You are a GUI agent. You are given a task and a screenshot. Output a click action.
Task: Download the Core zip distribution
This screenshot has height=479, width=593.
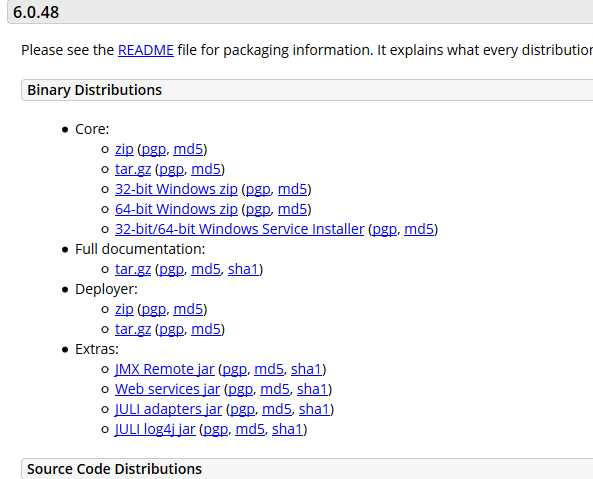[x=124, y=149]
